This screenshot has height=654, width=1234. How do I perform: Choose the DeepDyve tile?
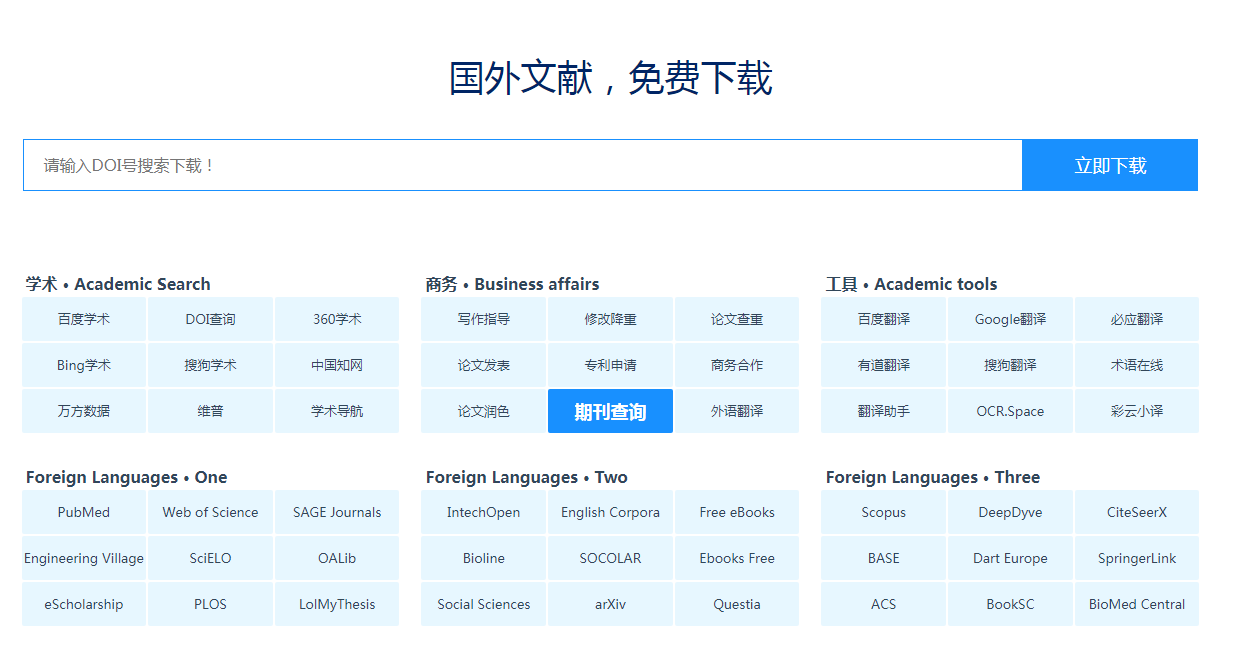tap(1010, 512)
